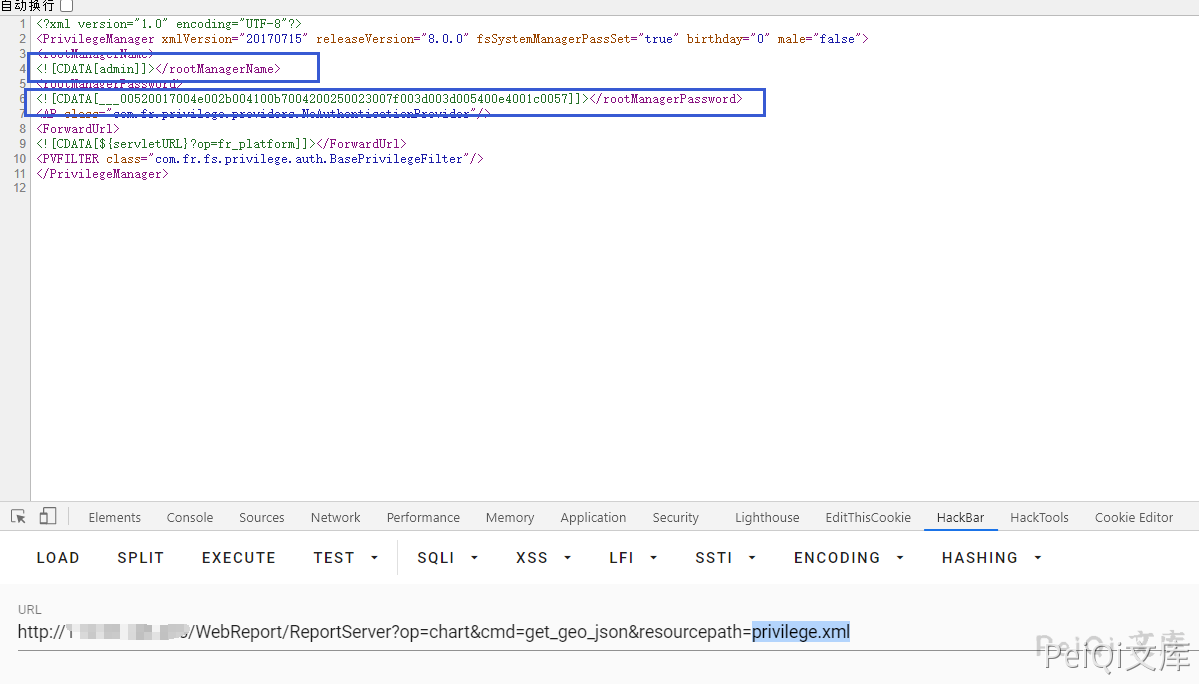The height and width of the screenshot is (684, 1199).
Task: Expand the TEST dropdown menu
Action: 345,558
